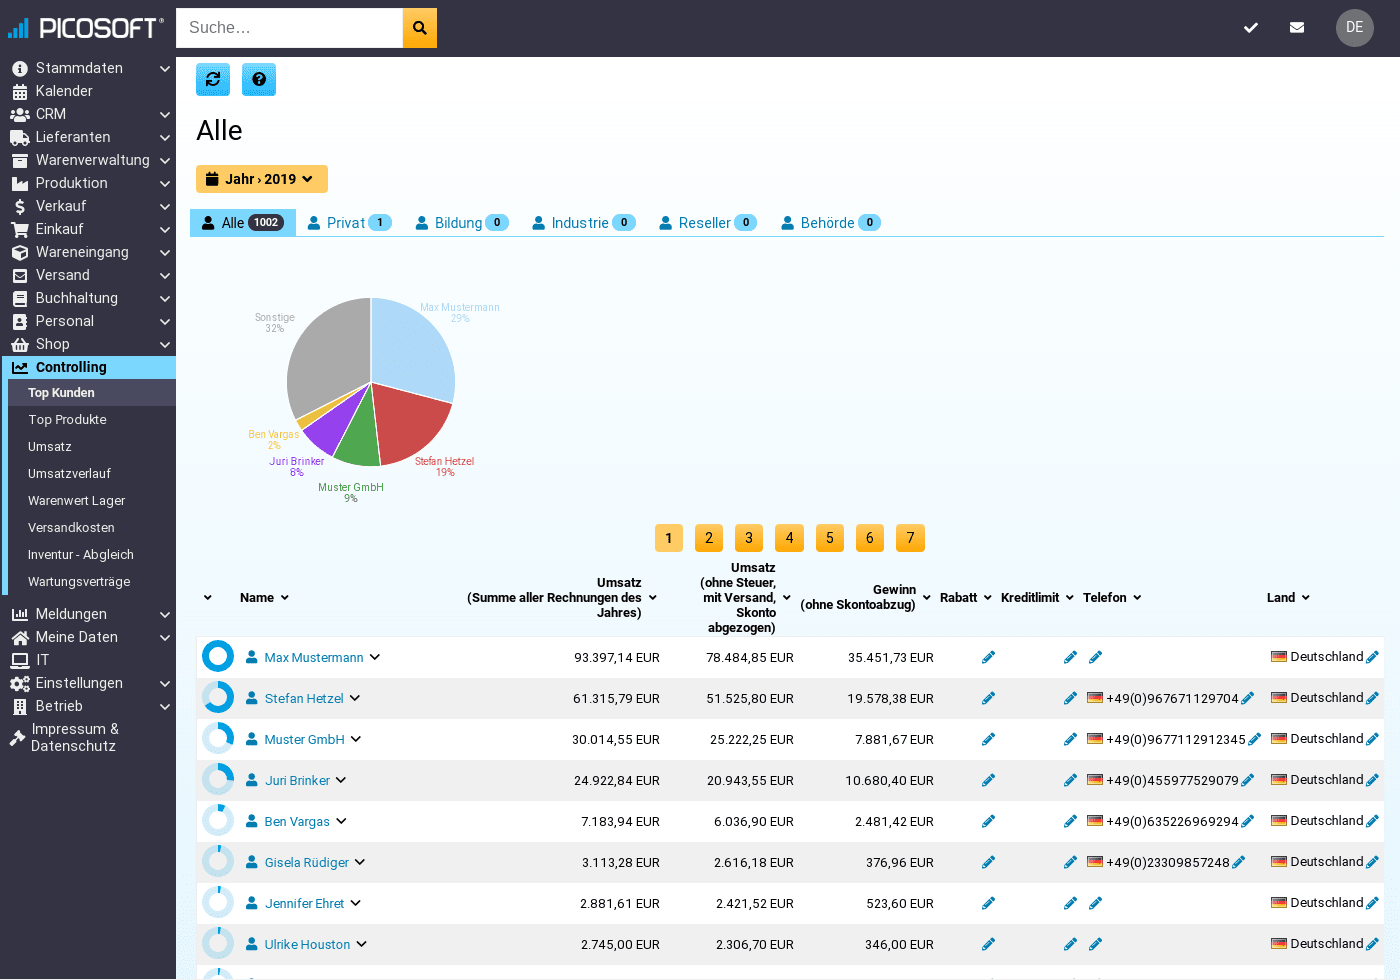This screenshot has width=1400, height=980.
Task: Edit Land pencil for Ulrike Houston
Action: 1372,944
